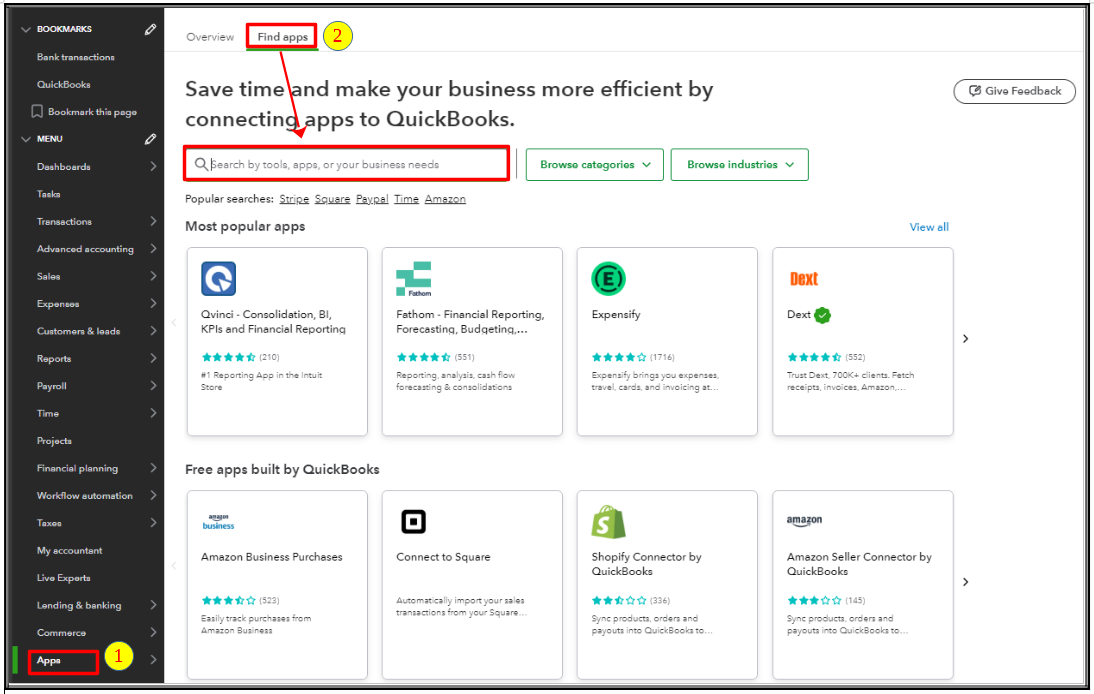This screenshot has height=694, width=1094.
Task: Expand the Reports submenu chevron
Action: (153, 359)
